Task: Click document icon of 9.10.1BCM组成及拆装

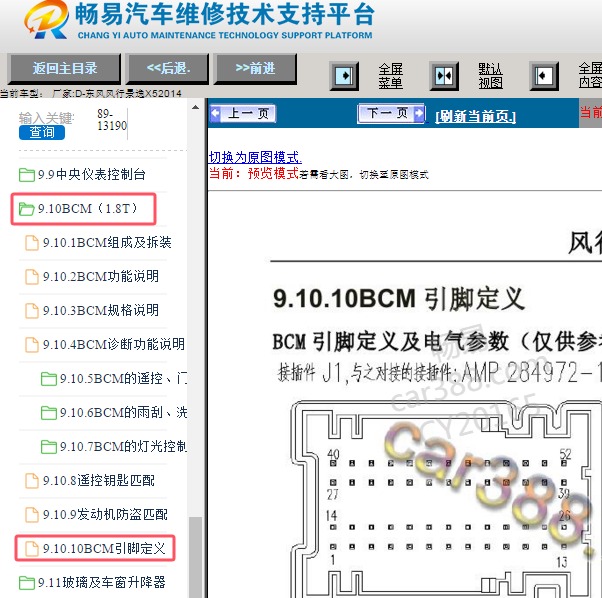Action: click(32, 243)
